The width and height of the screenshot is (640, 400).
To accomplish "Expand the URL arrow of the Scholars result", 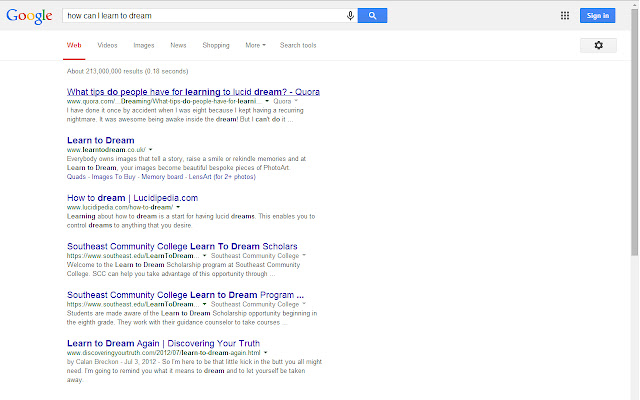I will (204, 256).
